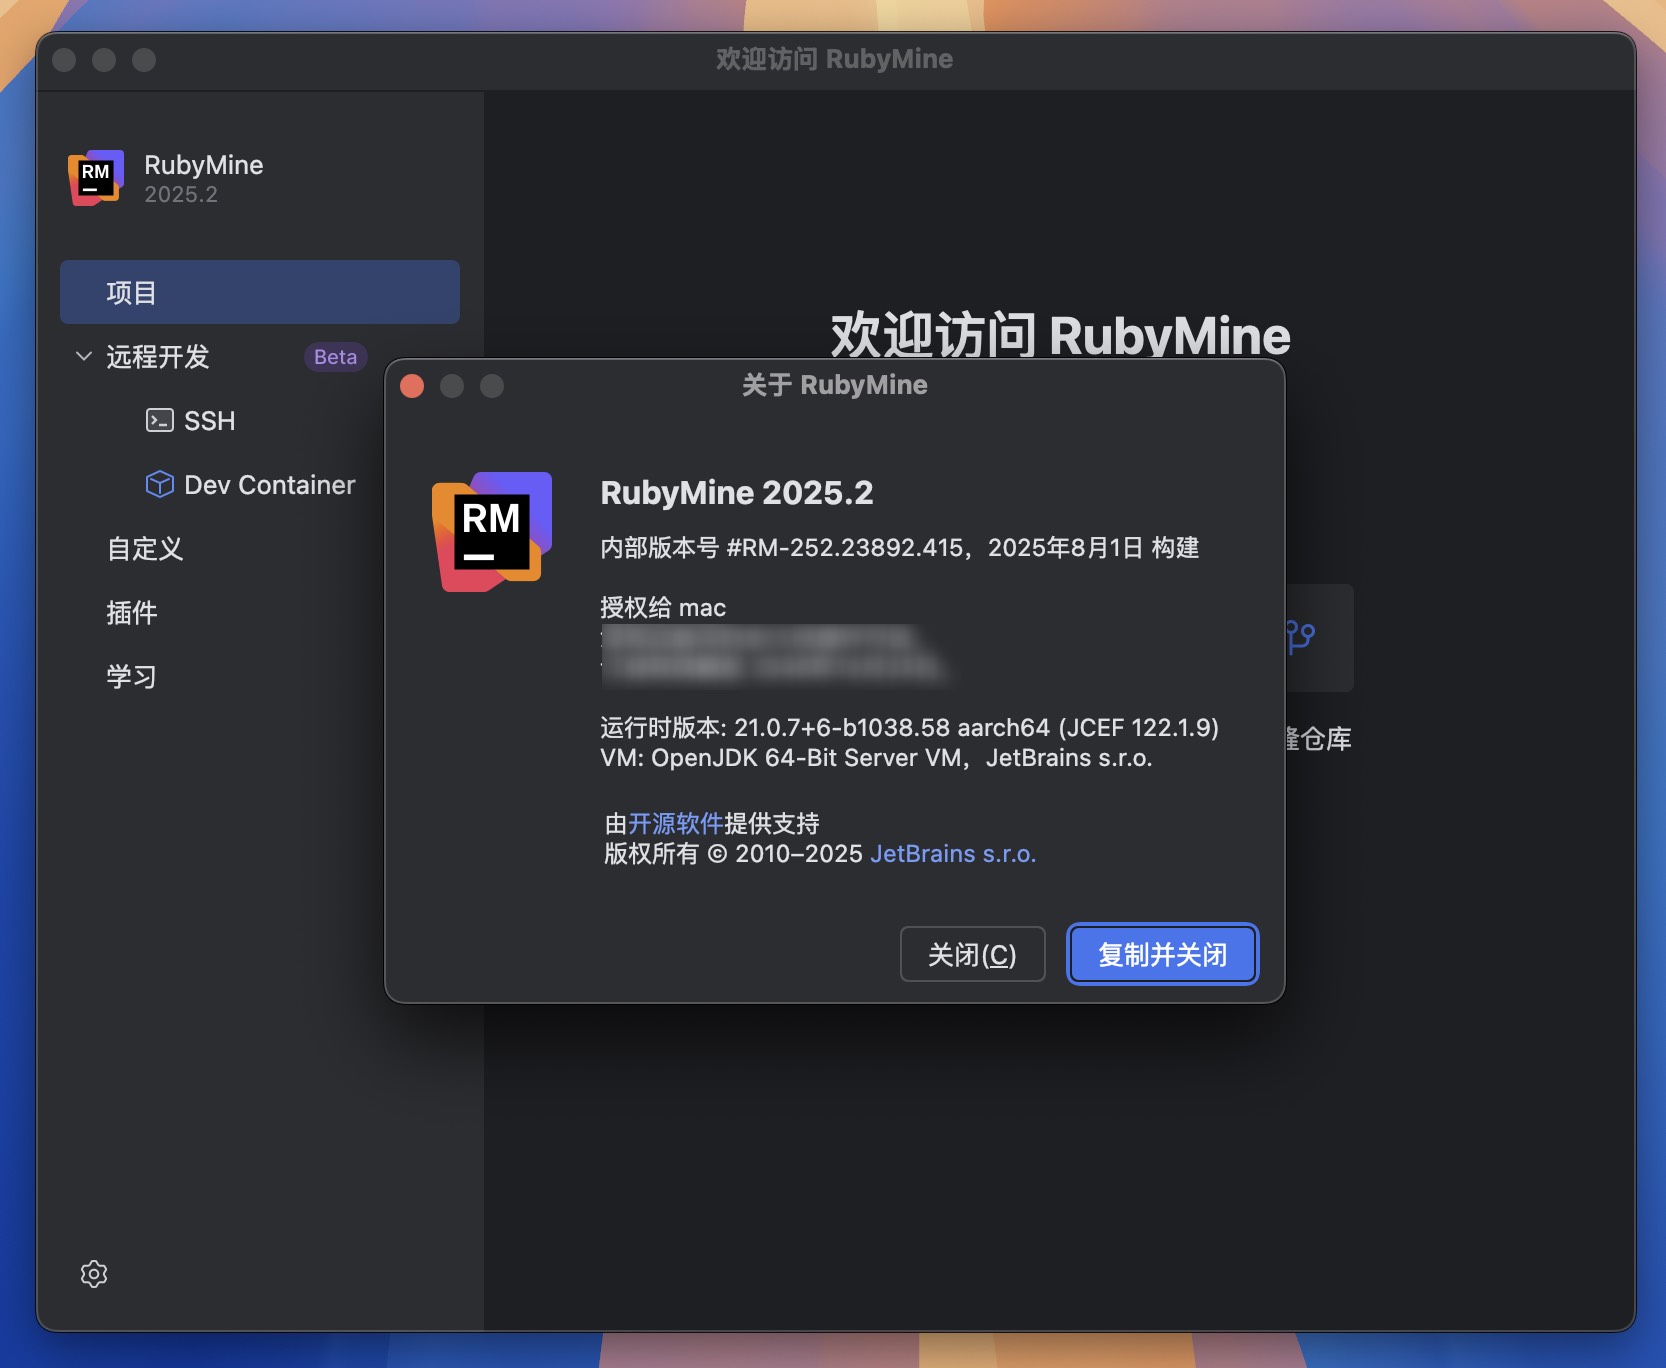This screenshot has width=1666, height=1368.
Task: Click the SSH terminal icon
Action: (160, 420)
